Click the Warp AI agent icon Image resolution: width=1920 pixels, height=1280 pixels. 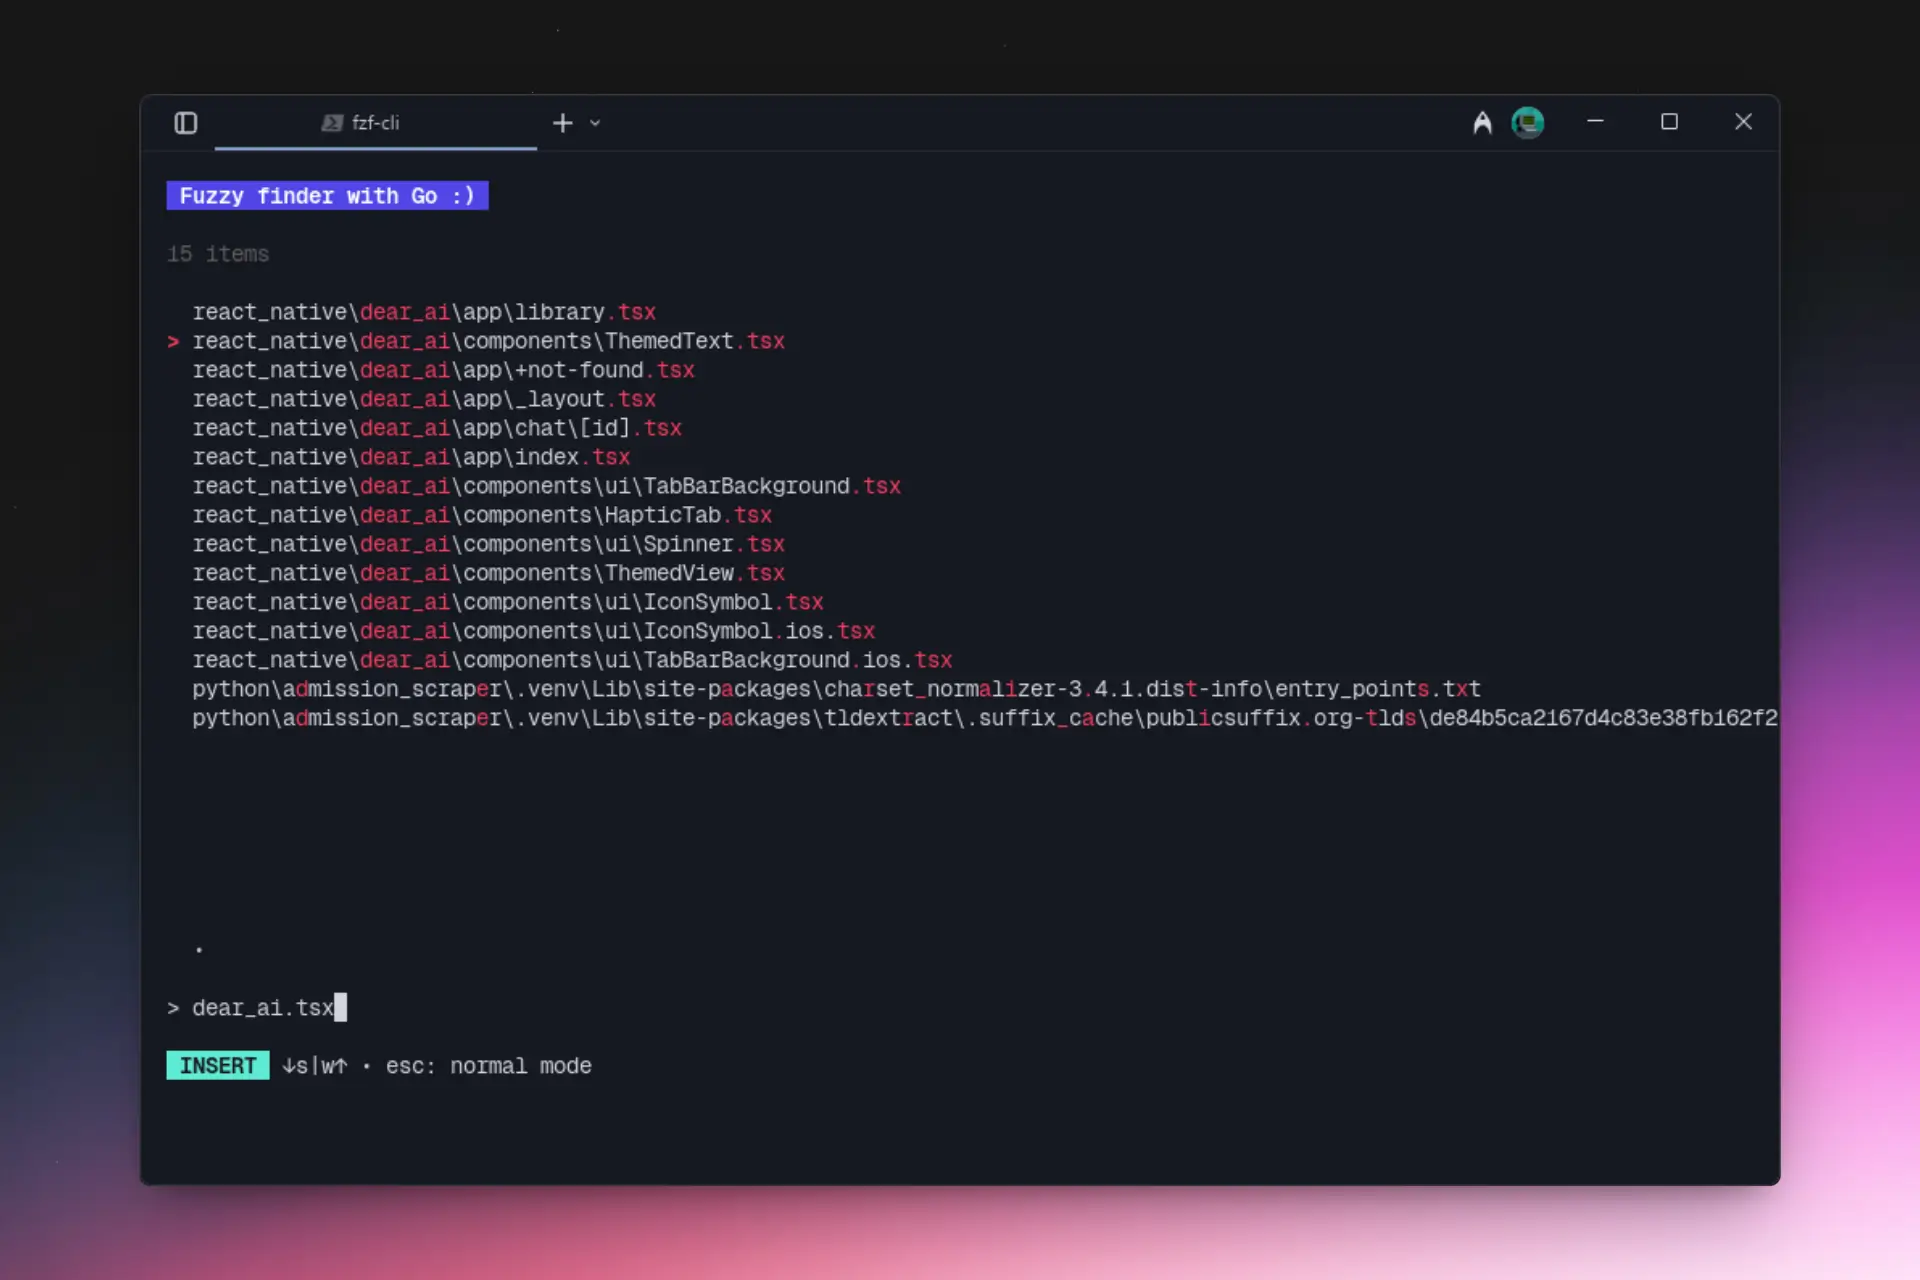tap(1482, 123)
